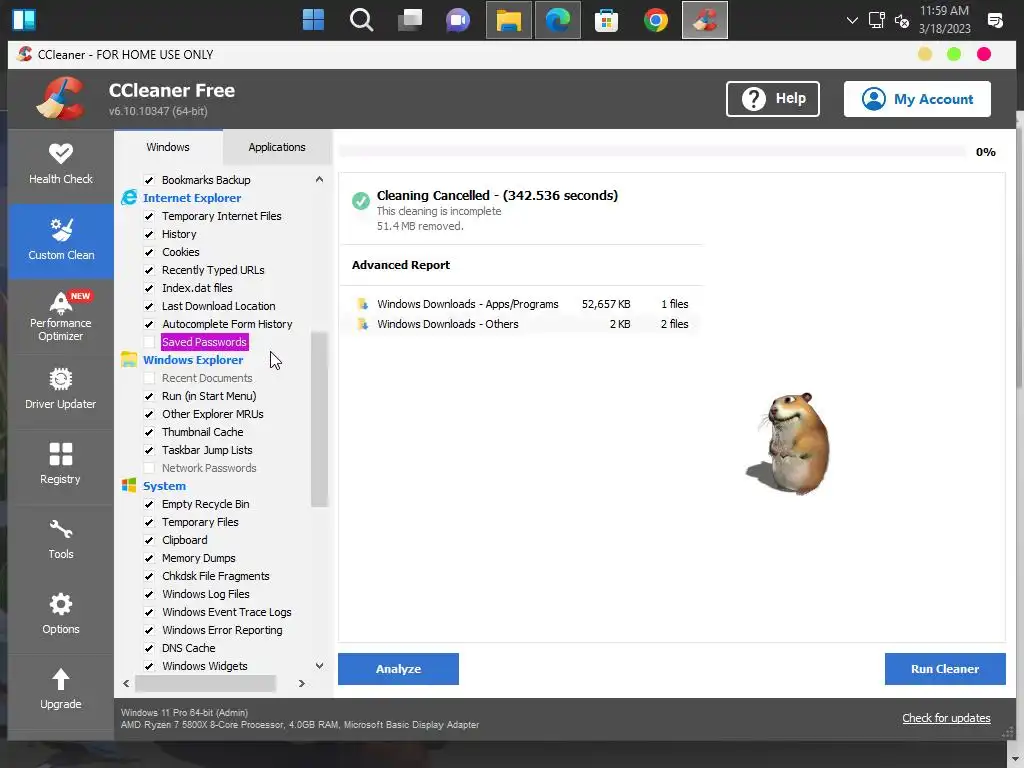Uncheck Thumbnail Cache

coord(149,432)
